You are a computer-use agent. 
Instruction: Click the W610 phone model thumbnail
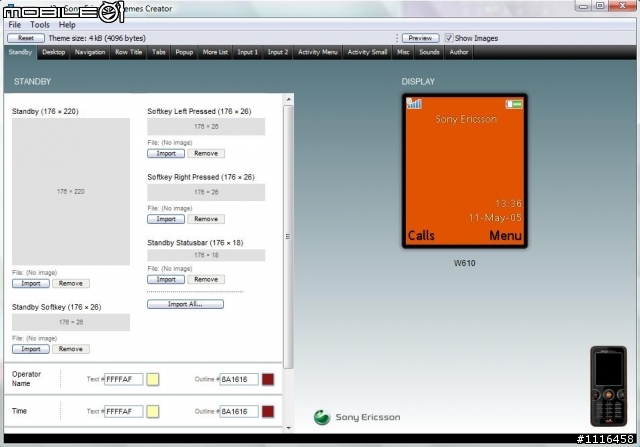[608, 386]
